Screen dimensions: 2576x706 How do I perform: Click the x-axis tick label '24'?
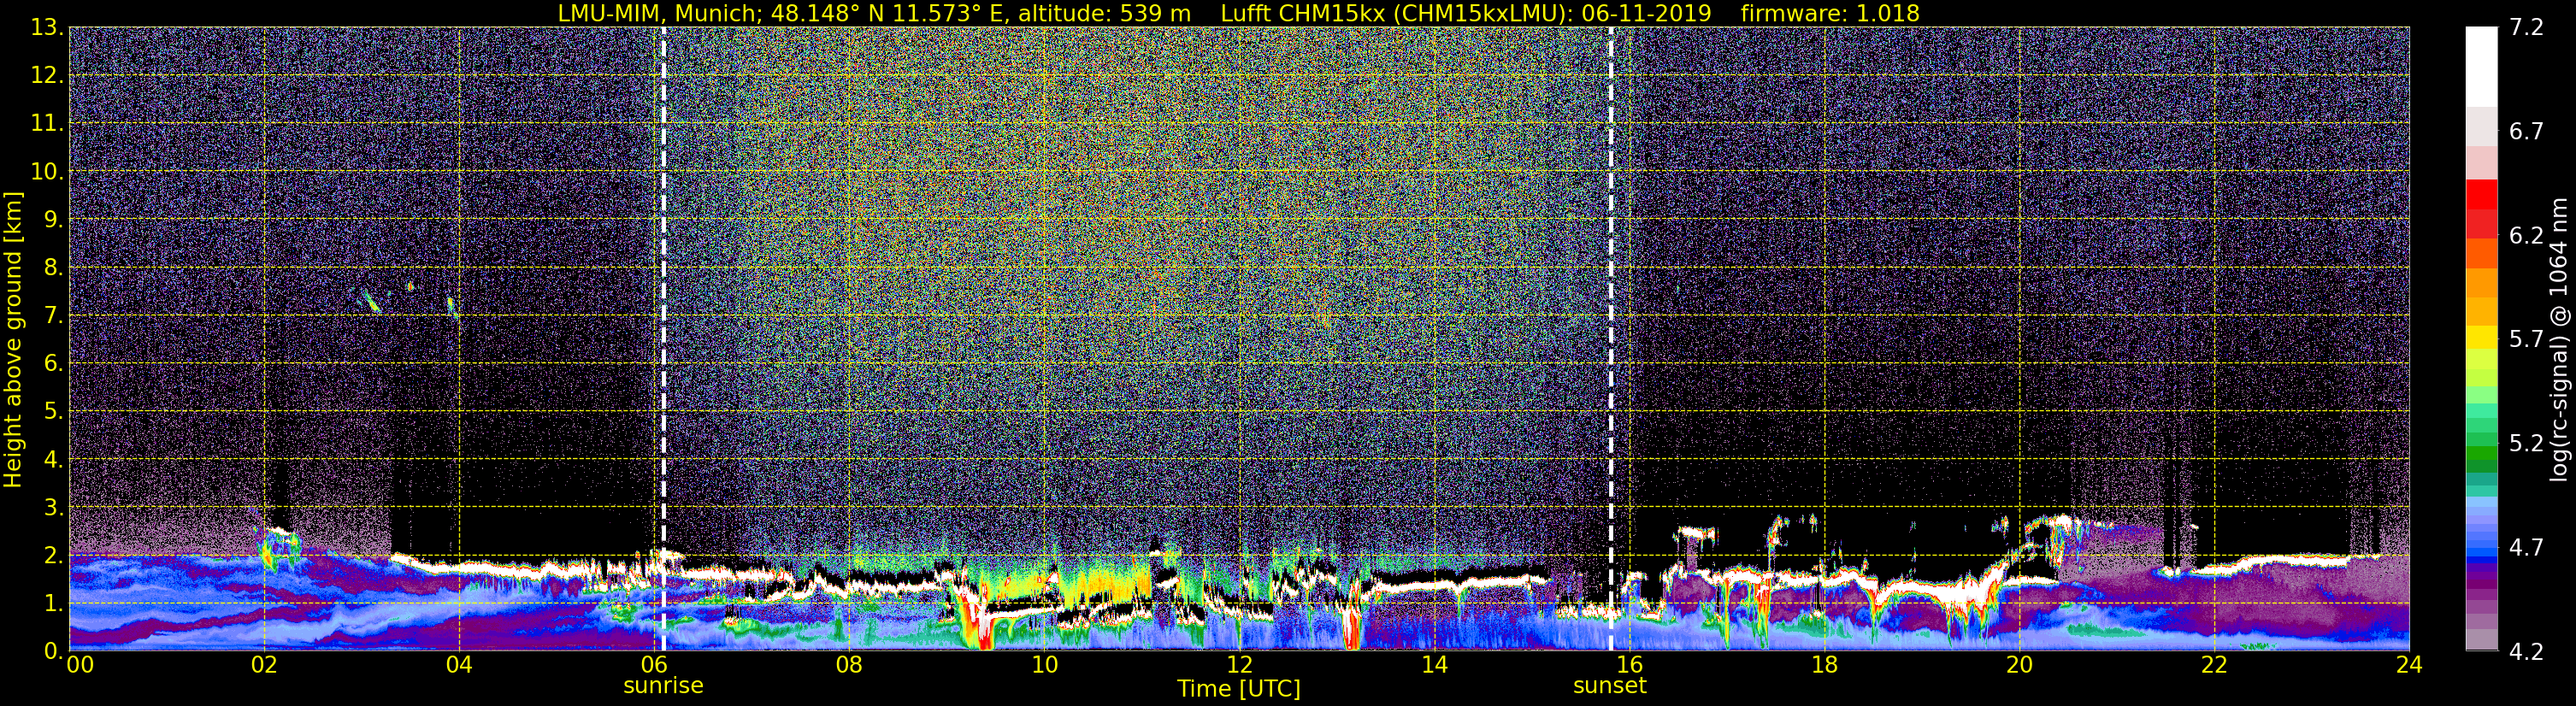click(2409, 665)
